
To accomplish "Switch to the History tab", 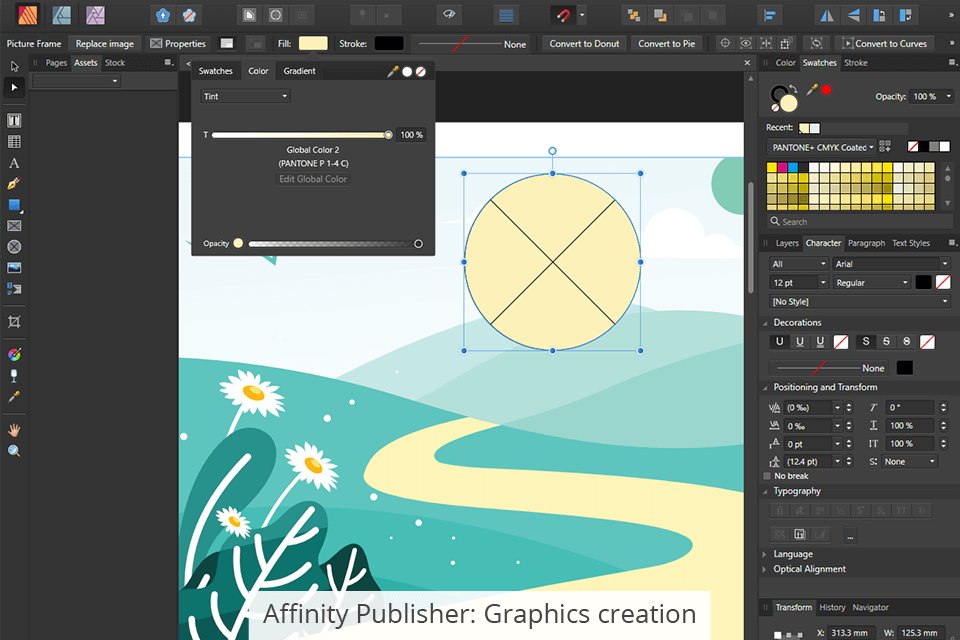I will [x=832, y=608].
